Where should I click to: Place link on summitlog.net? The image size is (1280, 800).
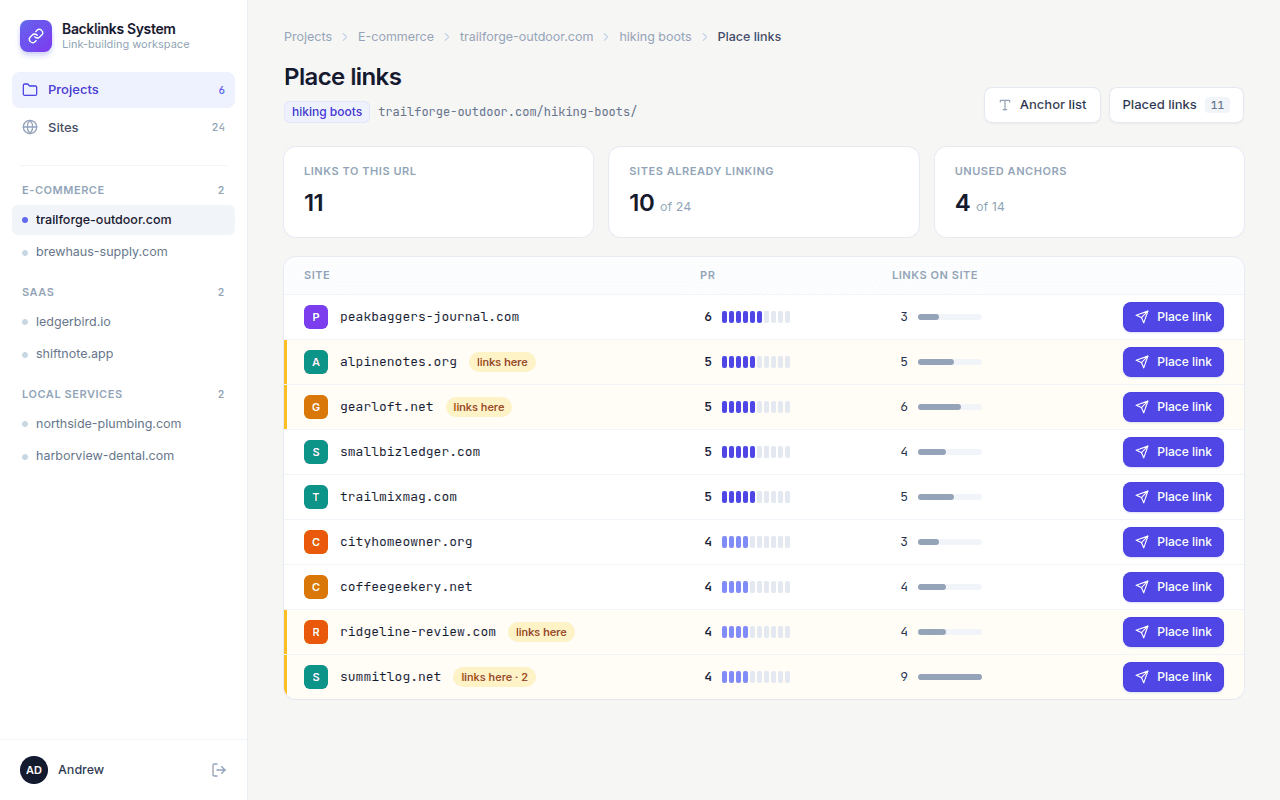tap(1173, 677)
